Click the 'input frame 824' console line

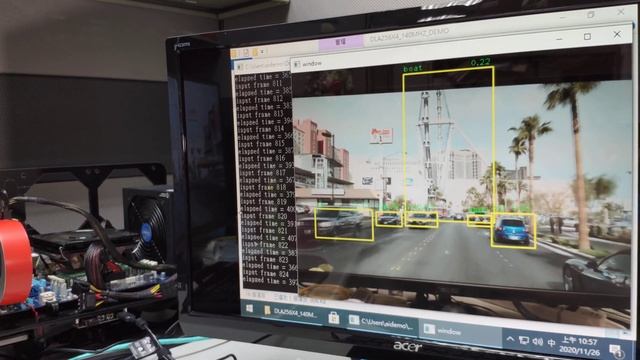pyautogui.click(x=265, y=274)
